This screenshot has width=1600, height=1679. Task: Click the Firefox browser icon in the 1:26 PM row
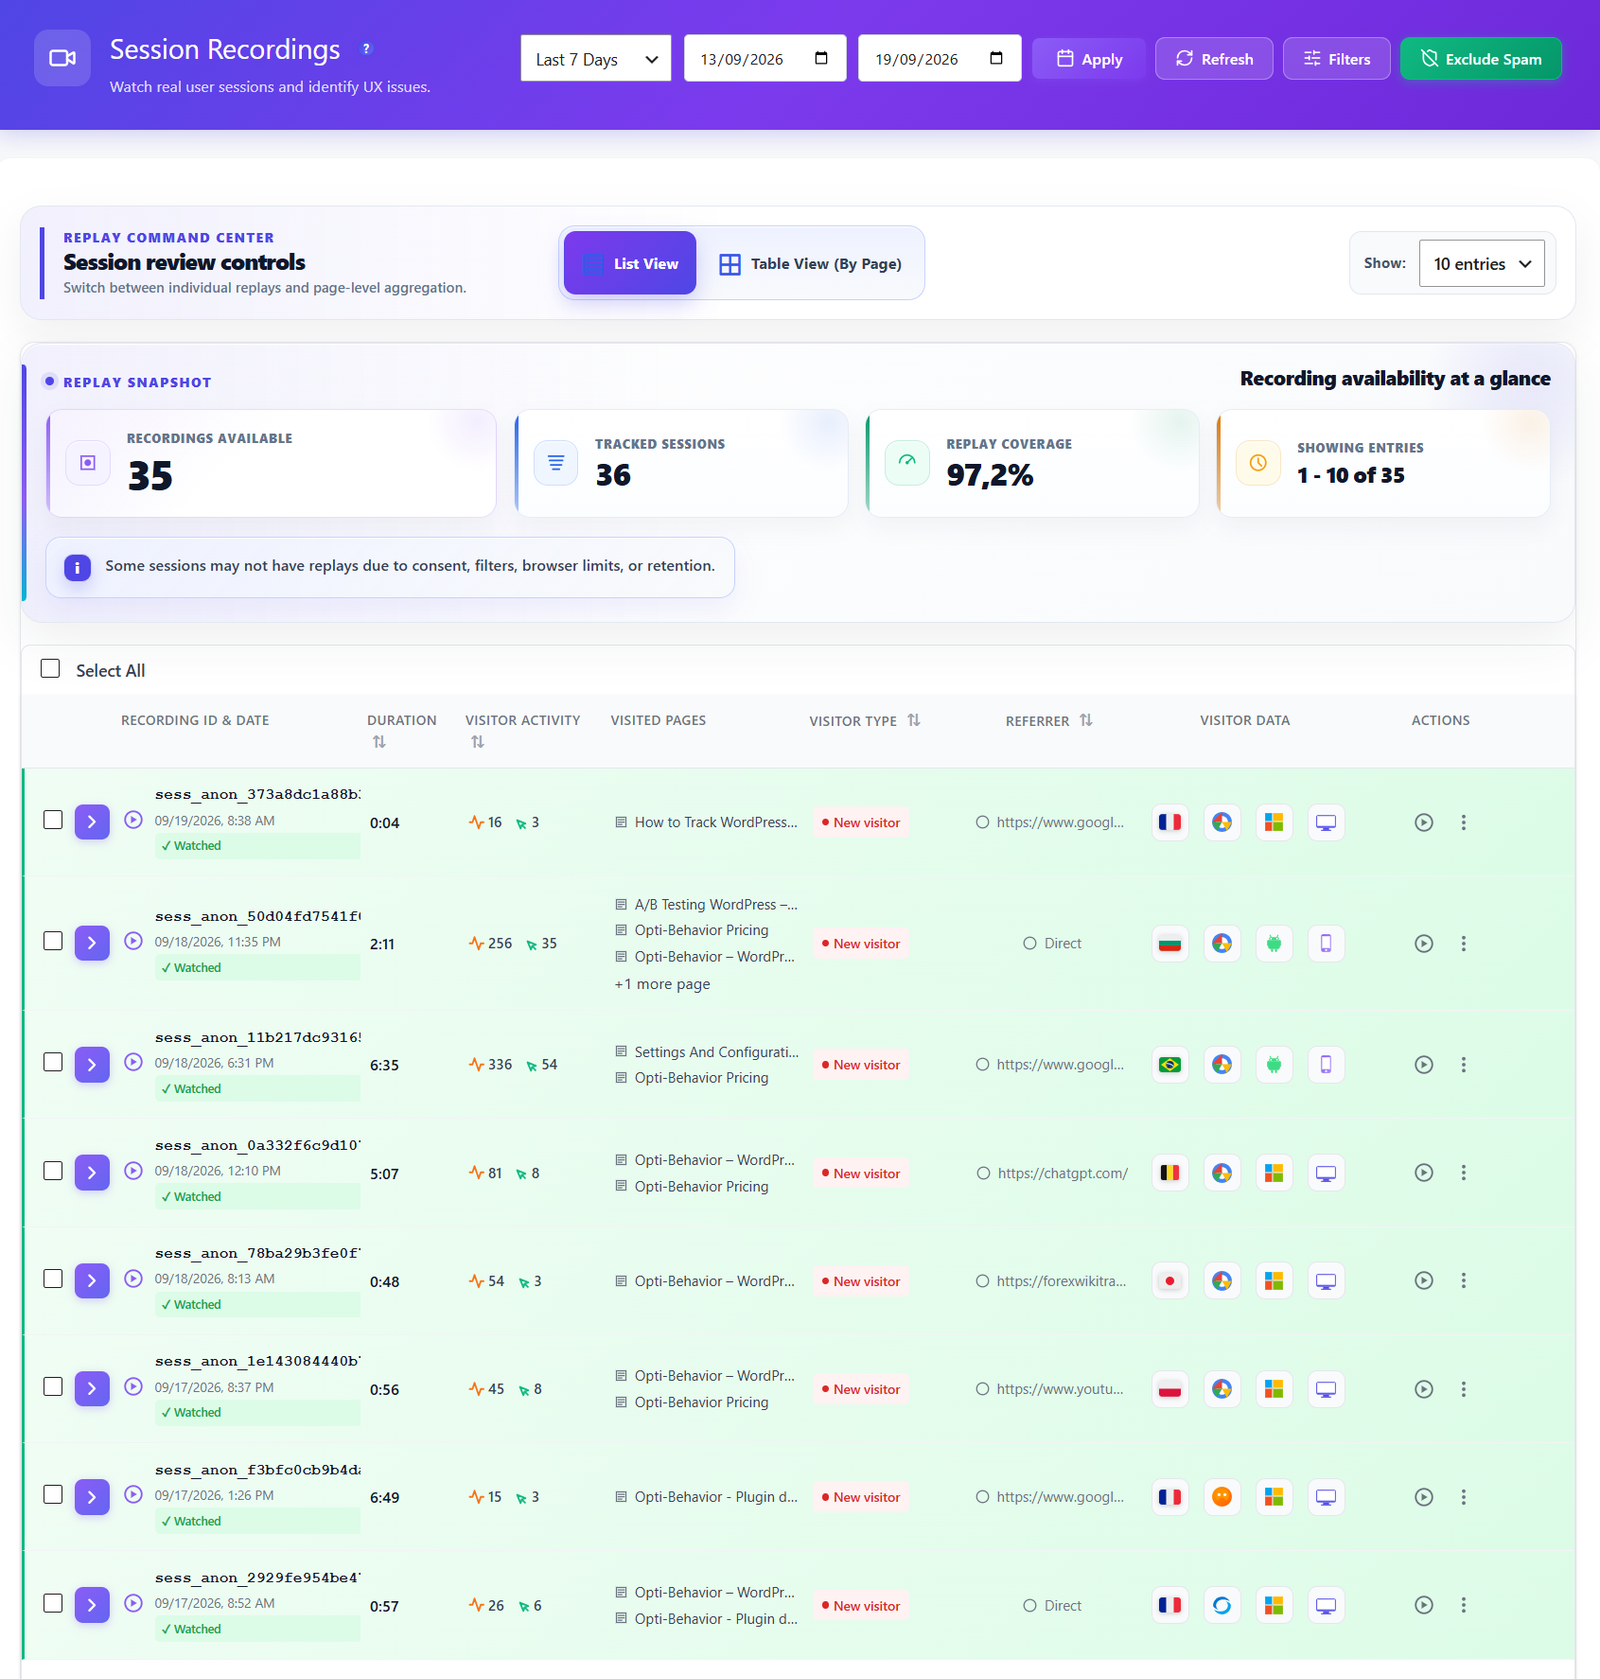(x=1222, y=1497)
